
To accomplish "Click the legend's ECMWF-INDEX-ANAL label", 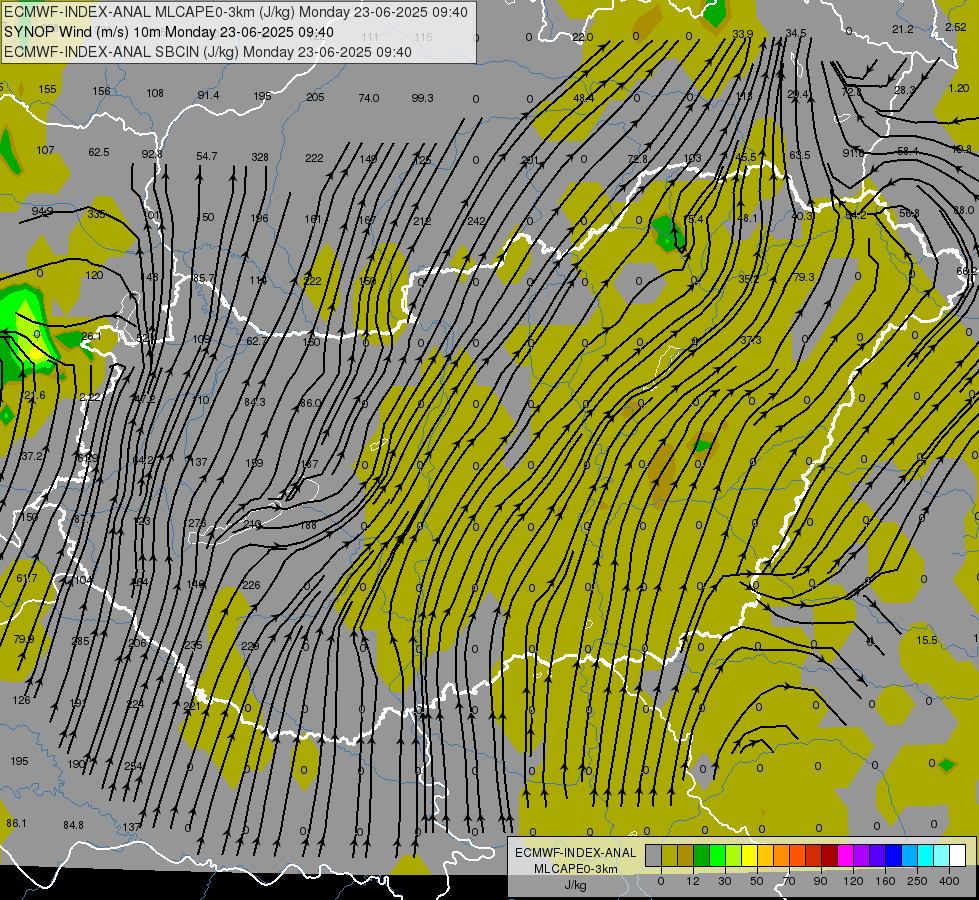I will [x=575, y=853].
